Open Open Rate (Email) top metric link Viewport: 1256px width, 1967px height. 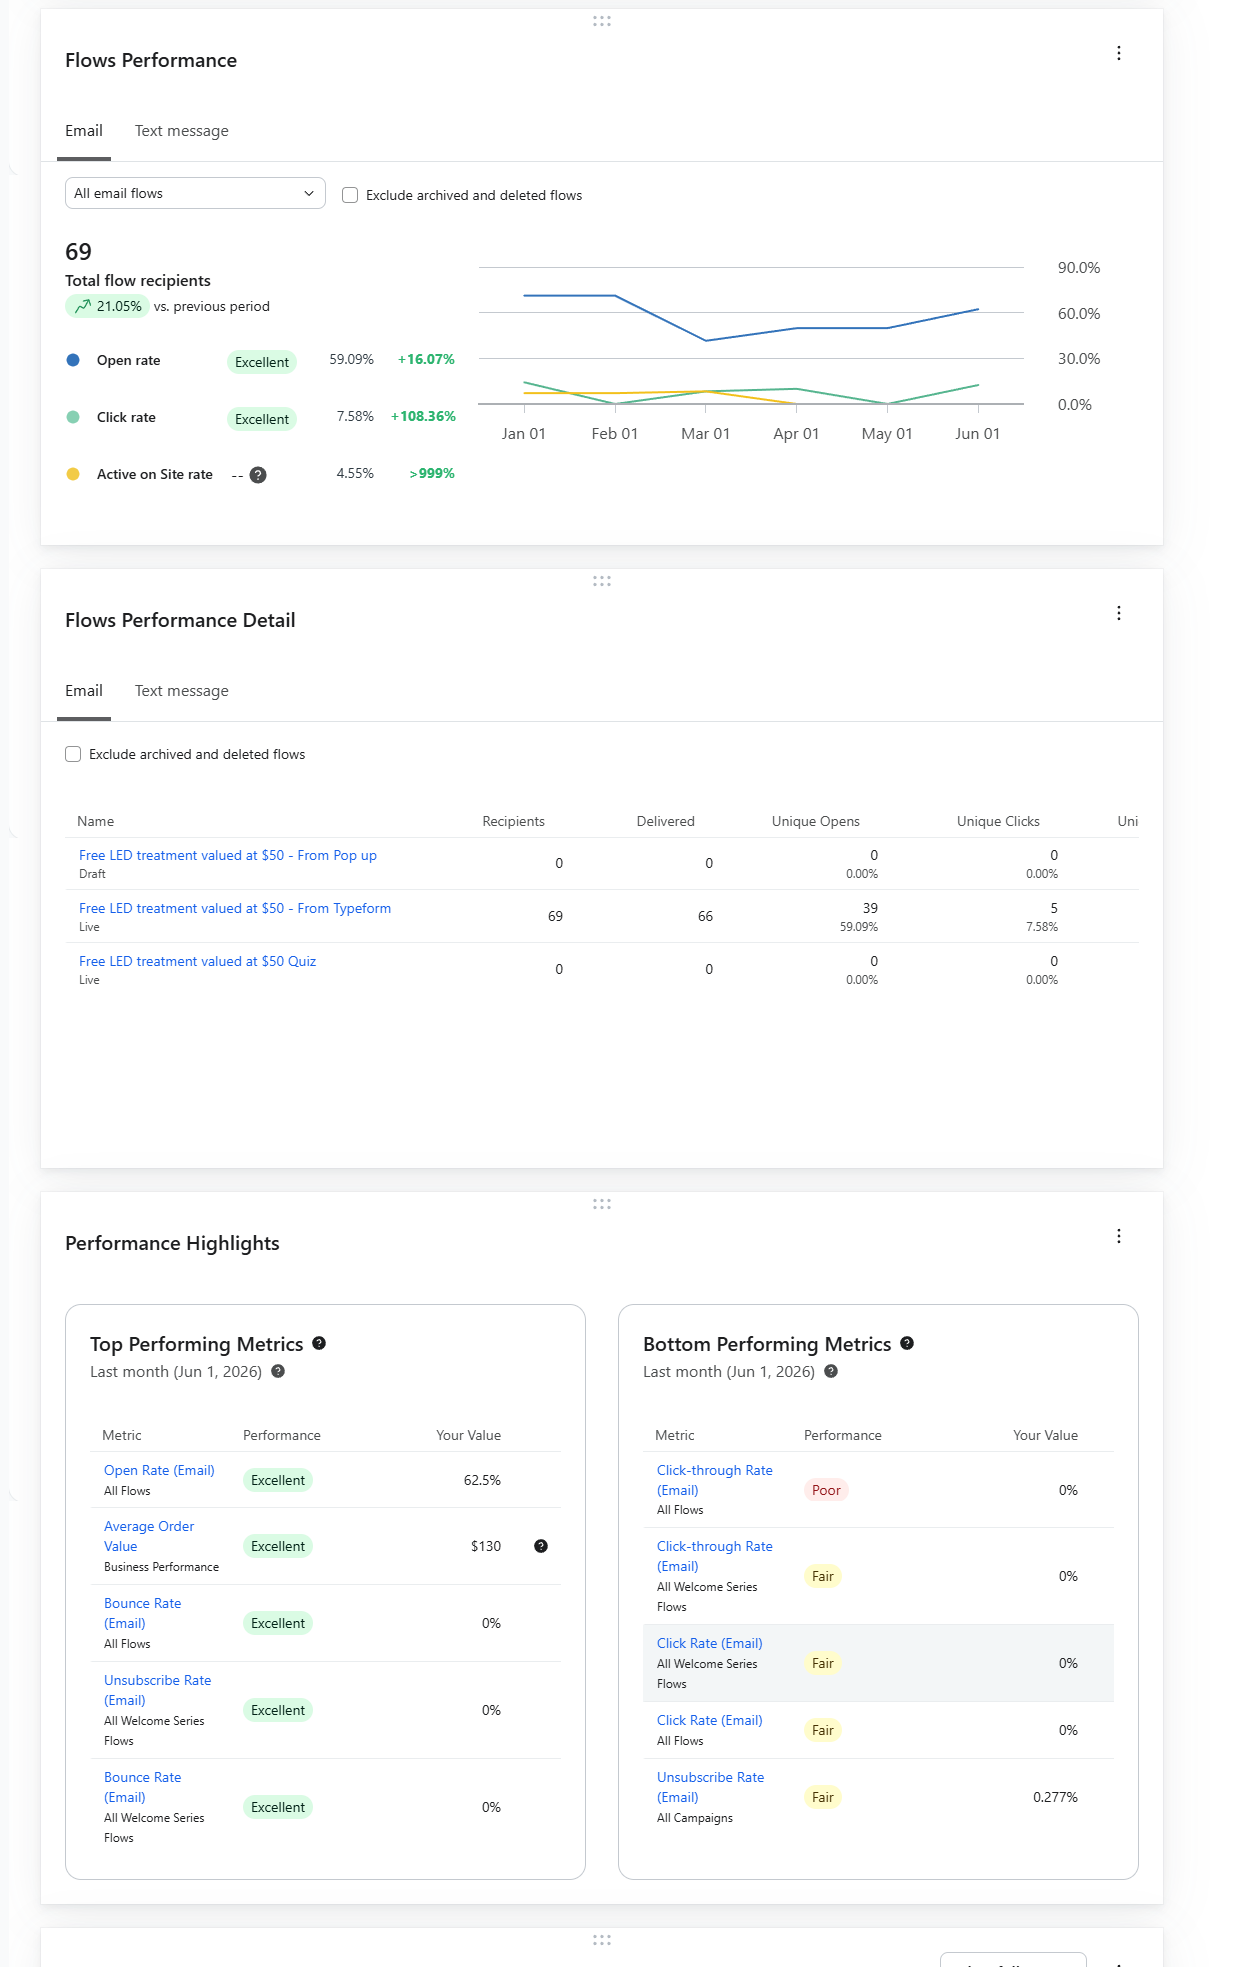tap(159, 1470)
